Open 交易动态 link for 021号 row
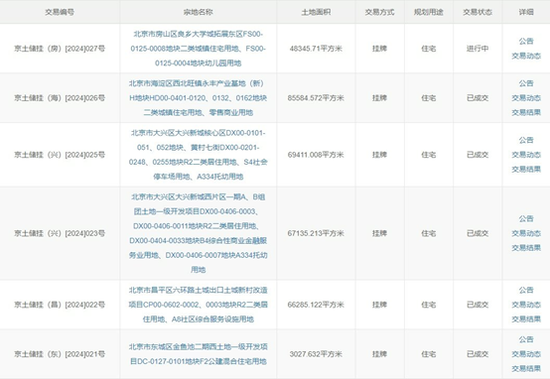The image size is (550, 379). tap(526, 354)
